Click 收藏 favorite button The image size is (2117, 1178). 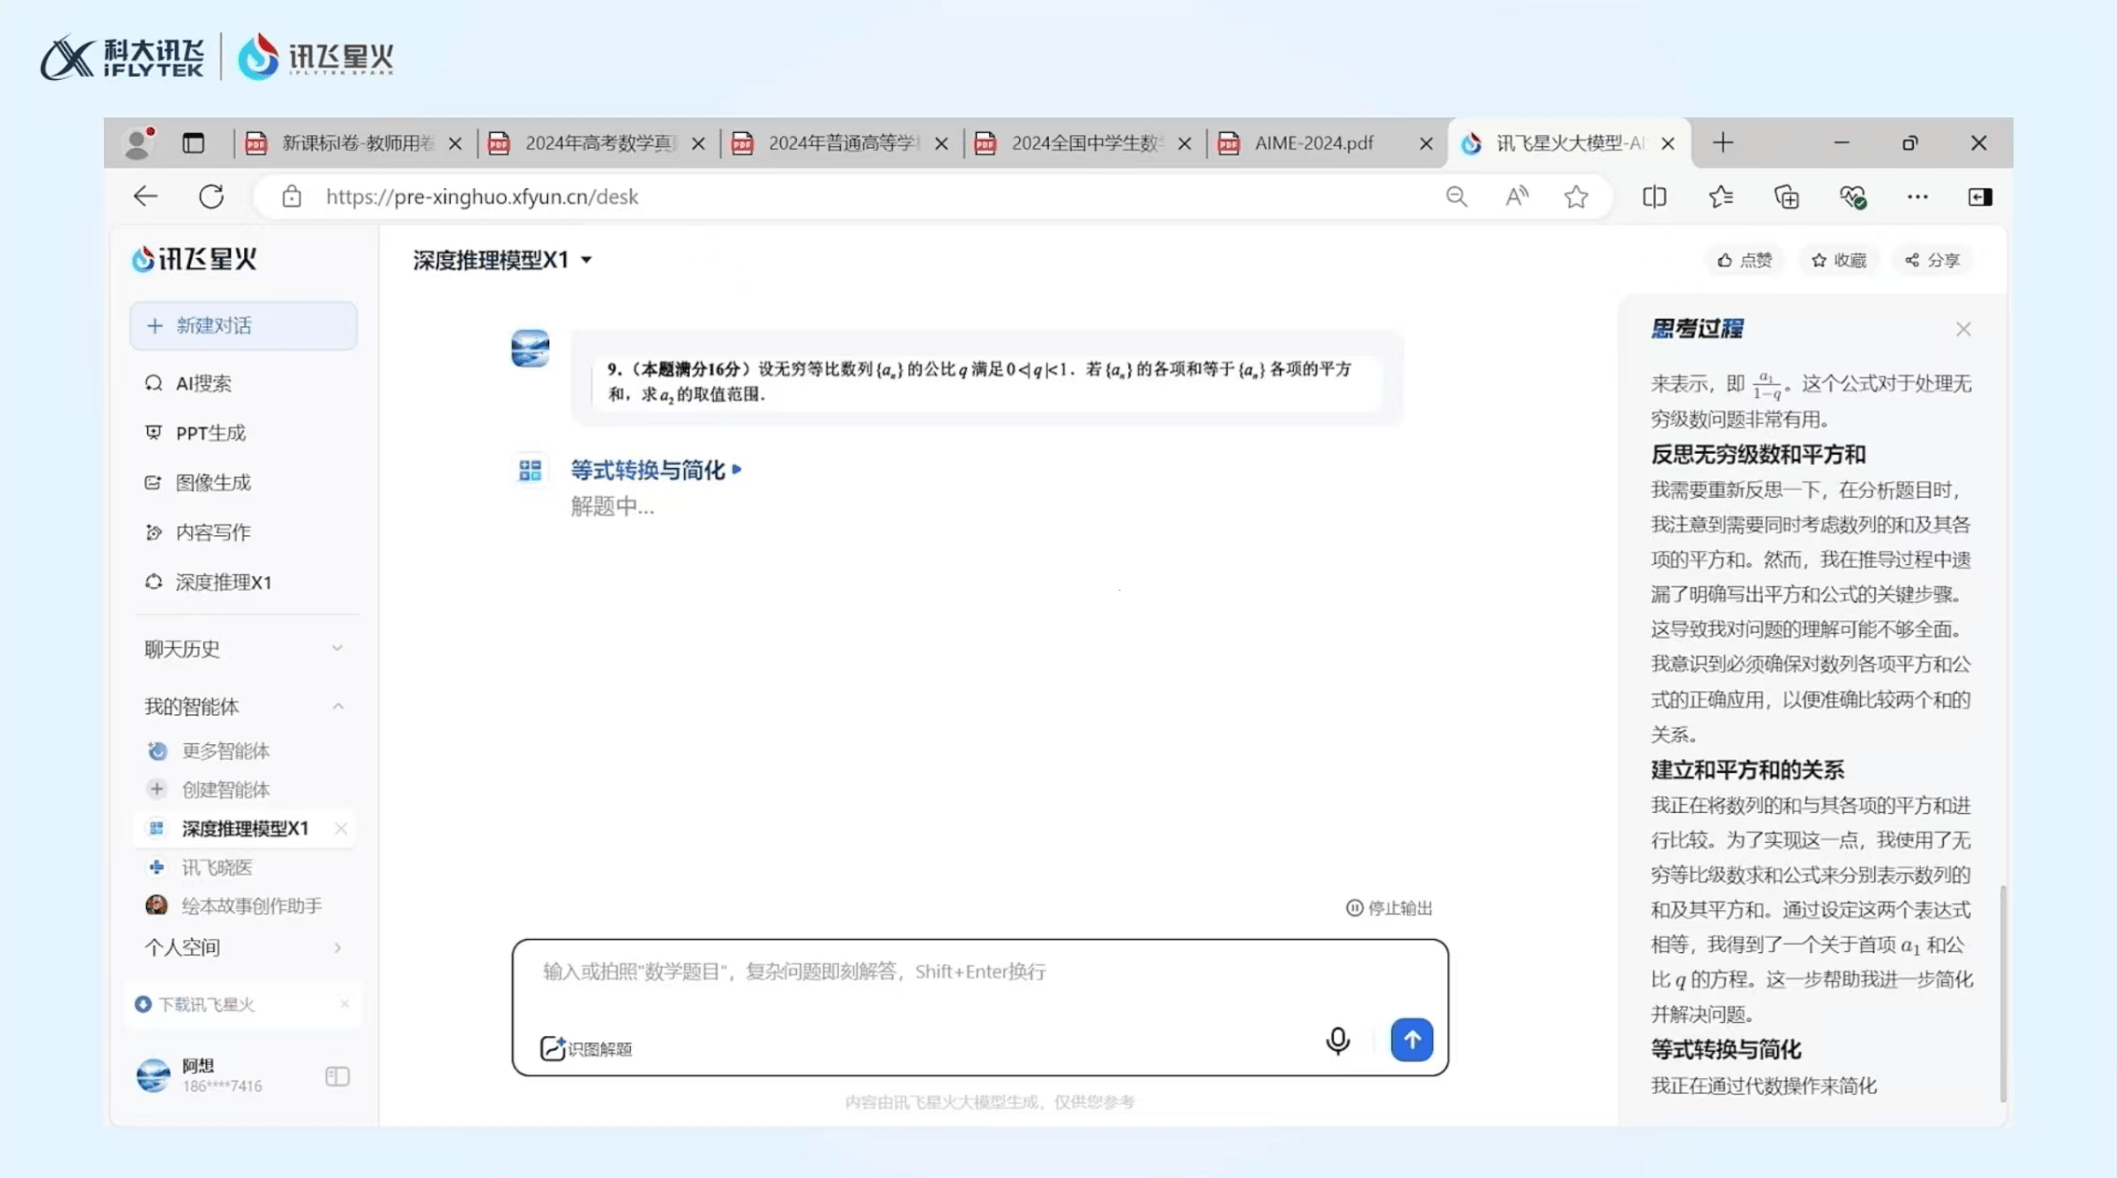point(1839,260)
